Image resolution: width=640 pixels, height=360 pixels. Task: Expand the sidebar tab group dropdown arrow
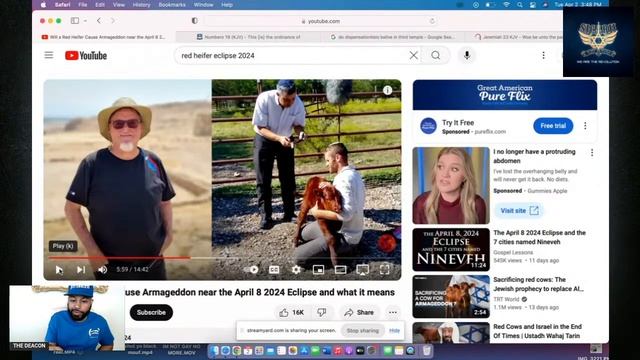point(85,20)
